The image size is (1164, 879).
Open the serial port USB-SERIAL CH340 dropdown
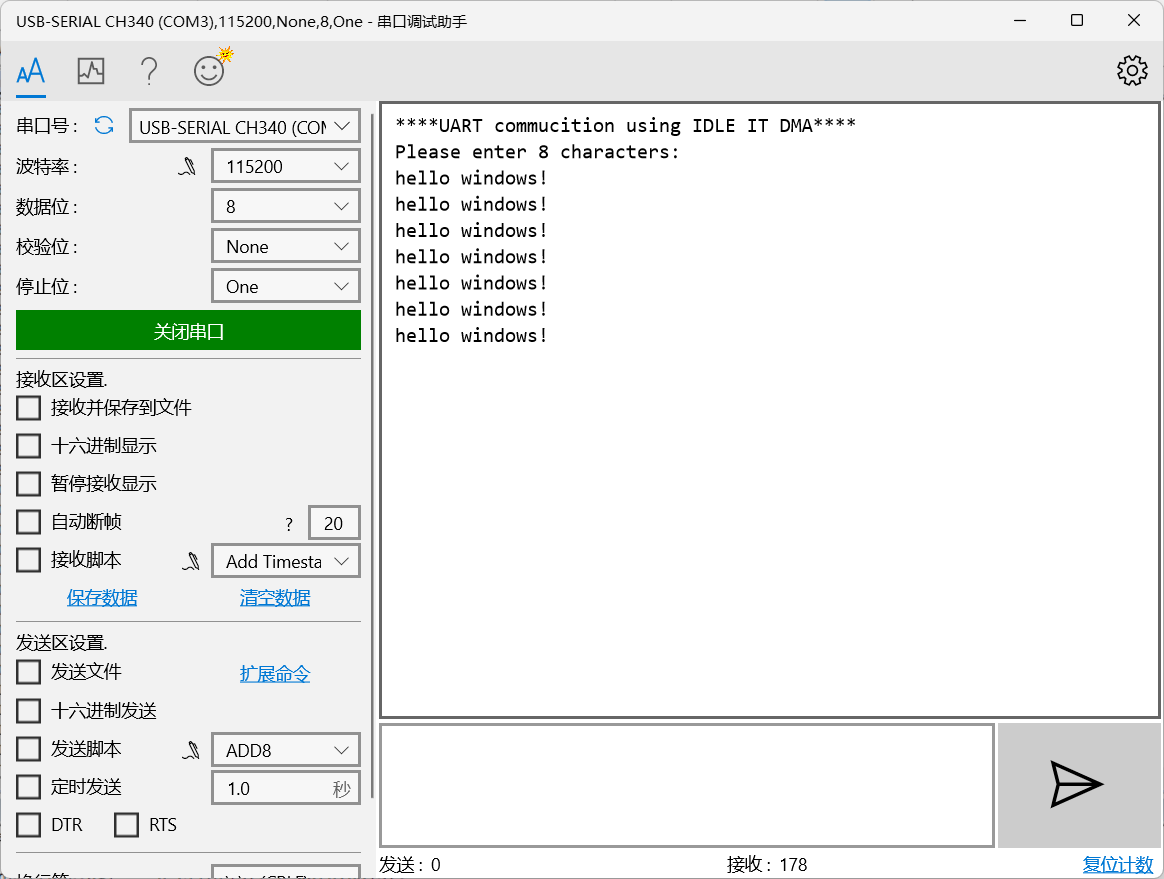[245, 126]
